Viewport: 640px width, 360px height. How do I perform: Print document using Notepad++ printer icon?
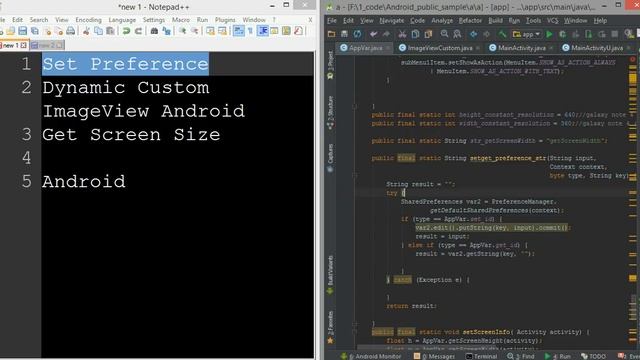[x=71, y=31]
